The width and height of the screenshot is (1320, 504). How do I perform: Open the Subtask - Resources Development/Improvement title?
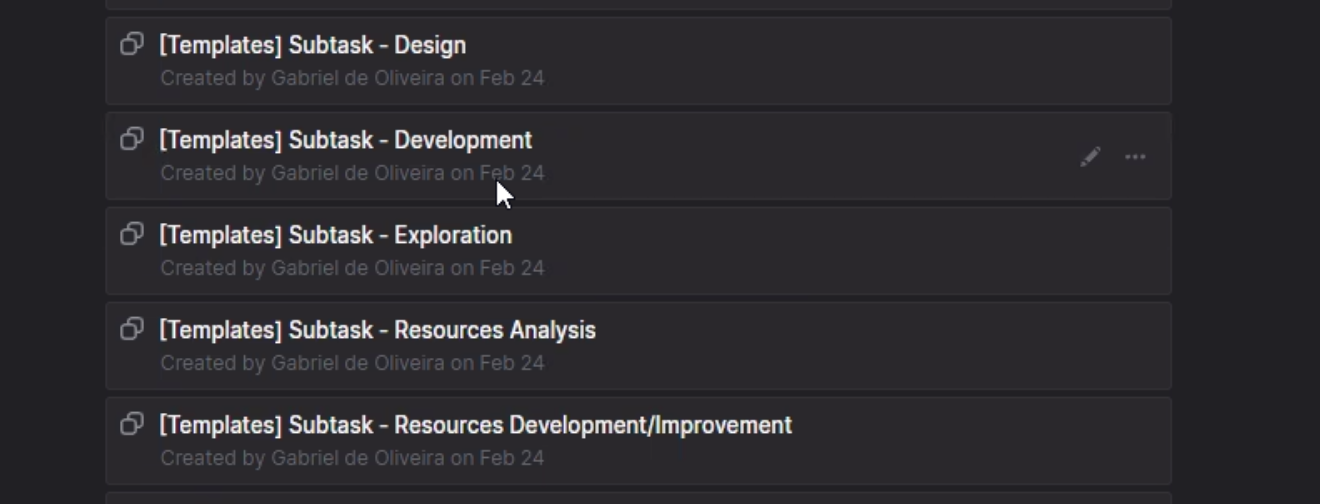(x=475, y=425)
